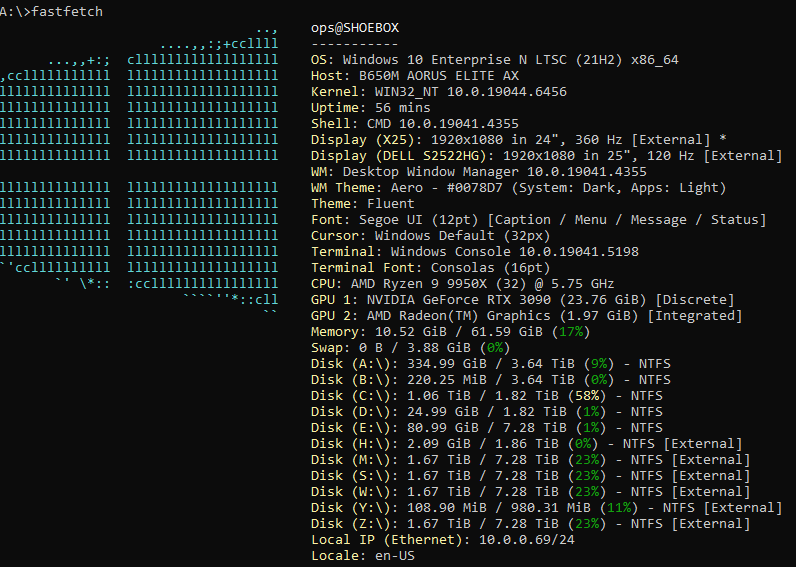Click the 'GPU 2: AMD Radeon(TM) Graphics' line
796x567 pixels.
pyautogui.click(x=526, y=316)
